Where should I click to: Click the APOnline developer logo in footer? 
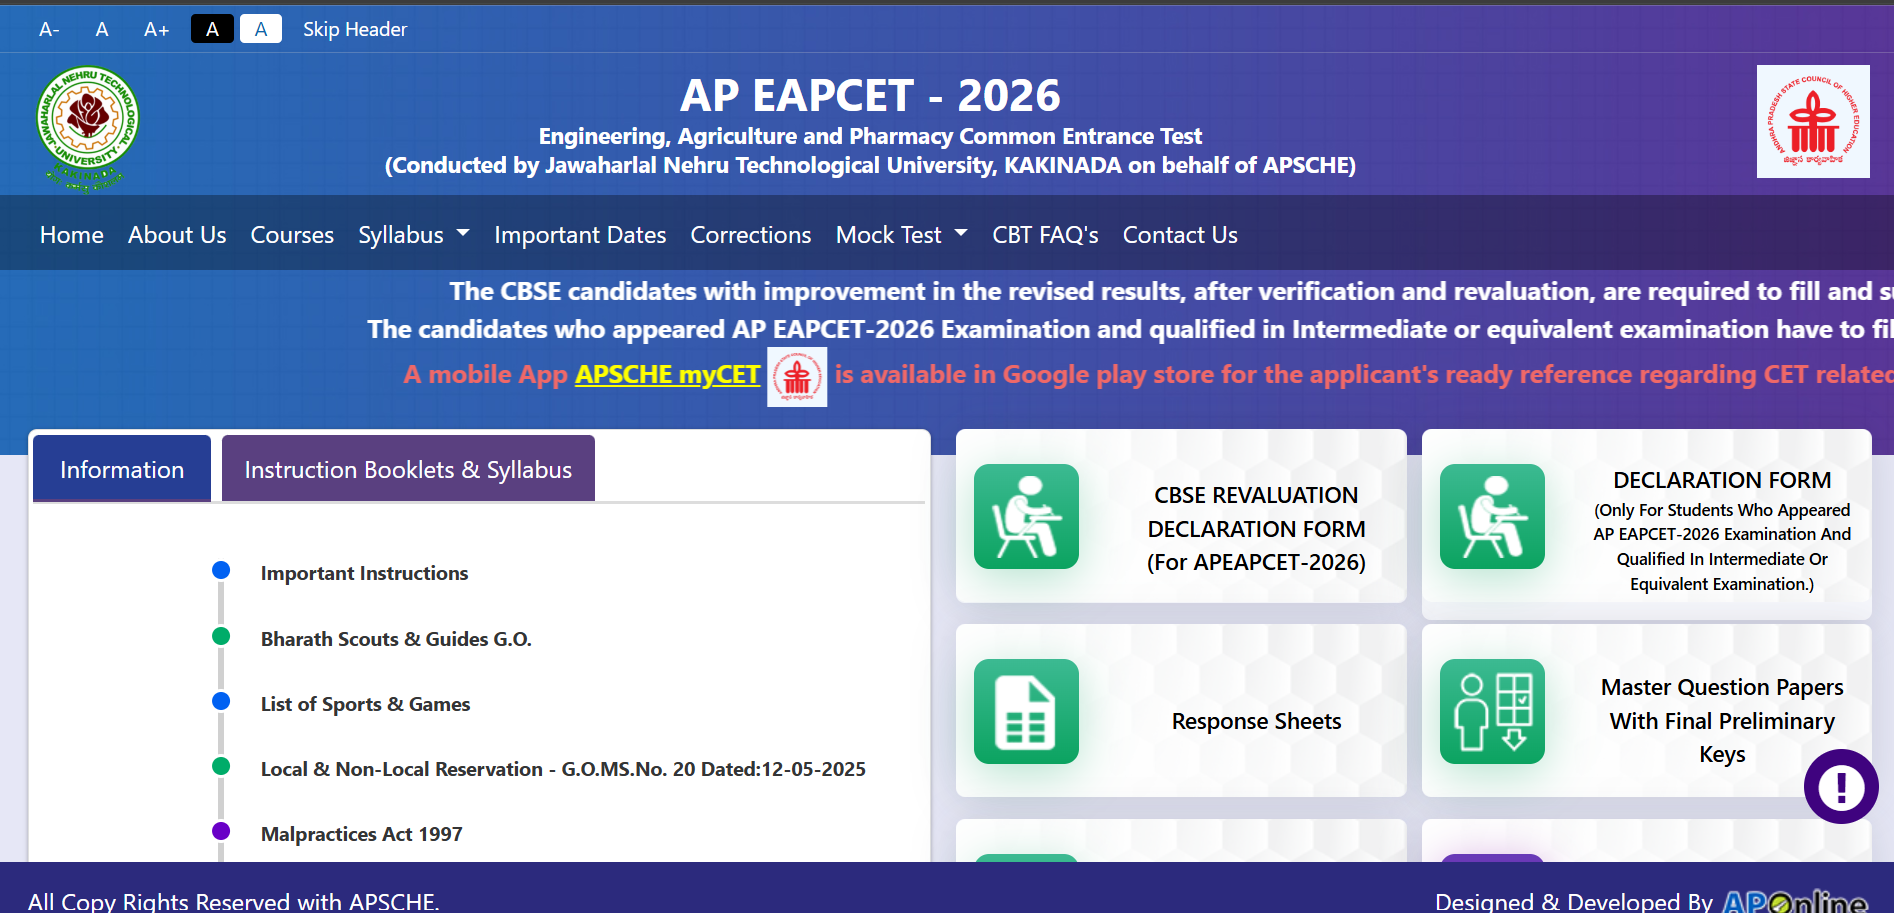tap(1795, 902)
